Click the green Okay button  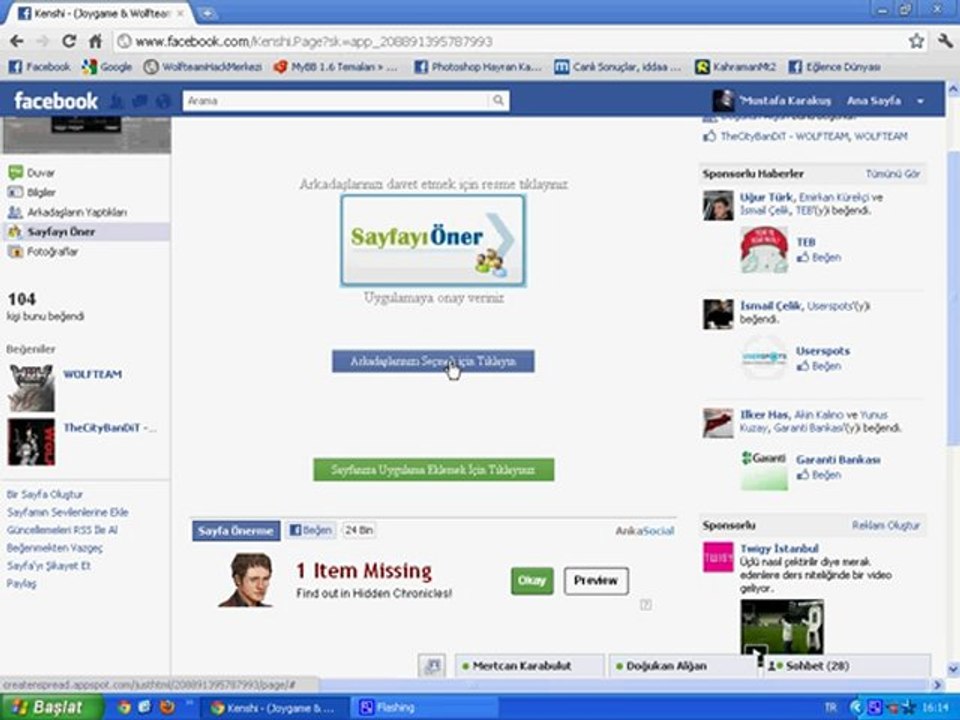(532, 580)
